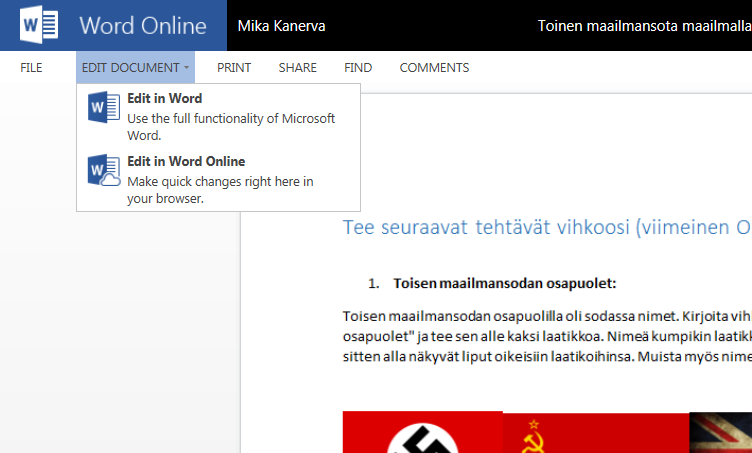Click heading Tee seuraavat tehtävät vihkoosi
This screenshot has height=453, width=752.
point(547,227)
